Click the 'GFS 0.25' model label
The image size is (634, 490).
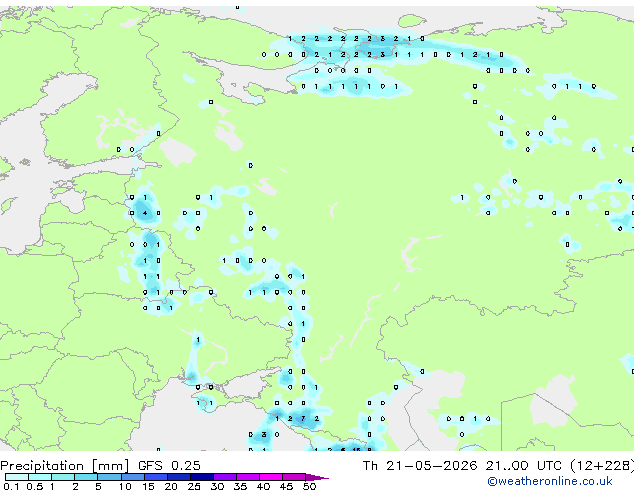pos(169,466)
